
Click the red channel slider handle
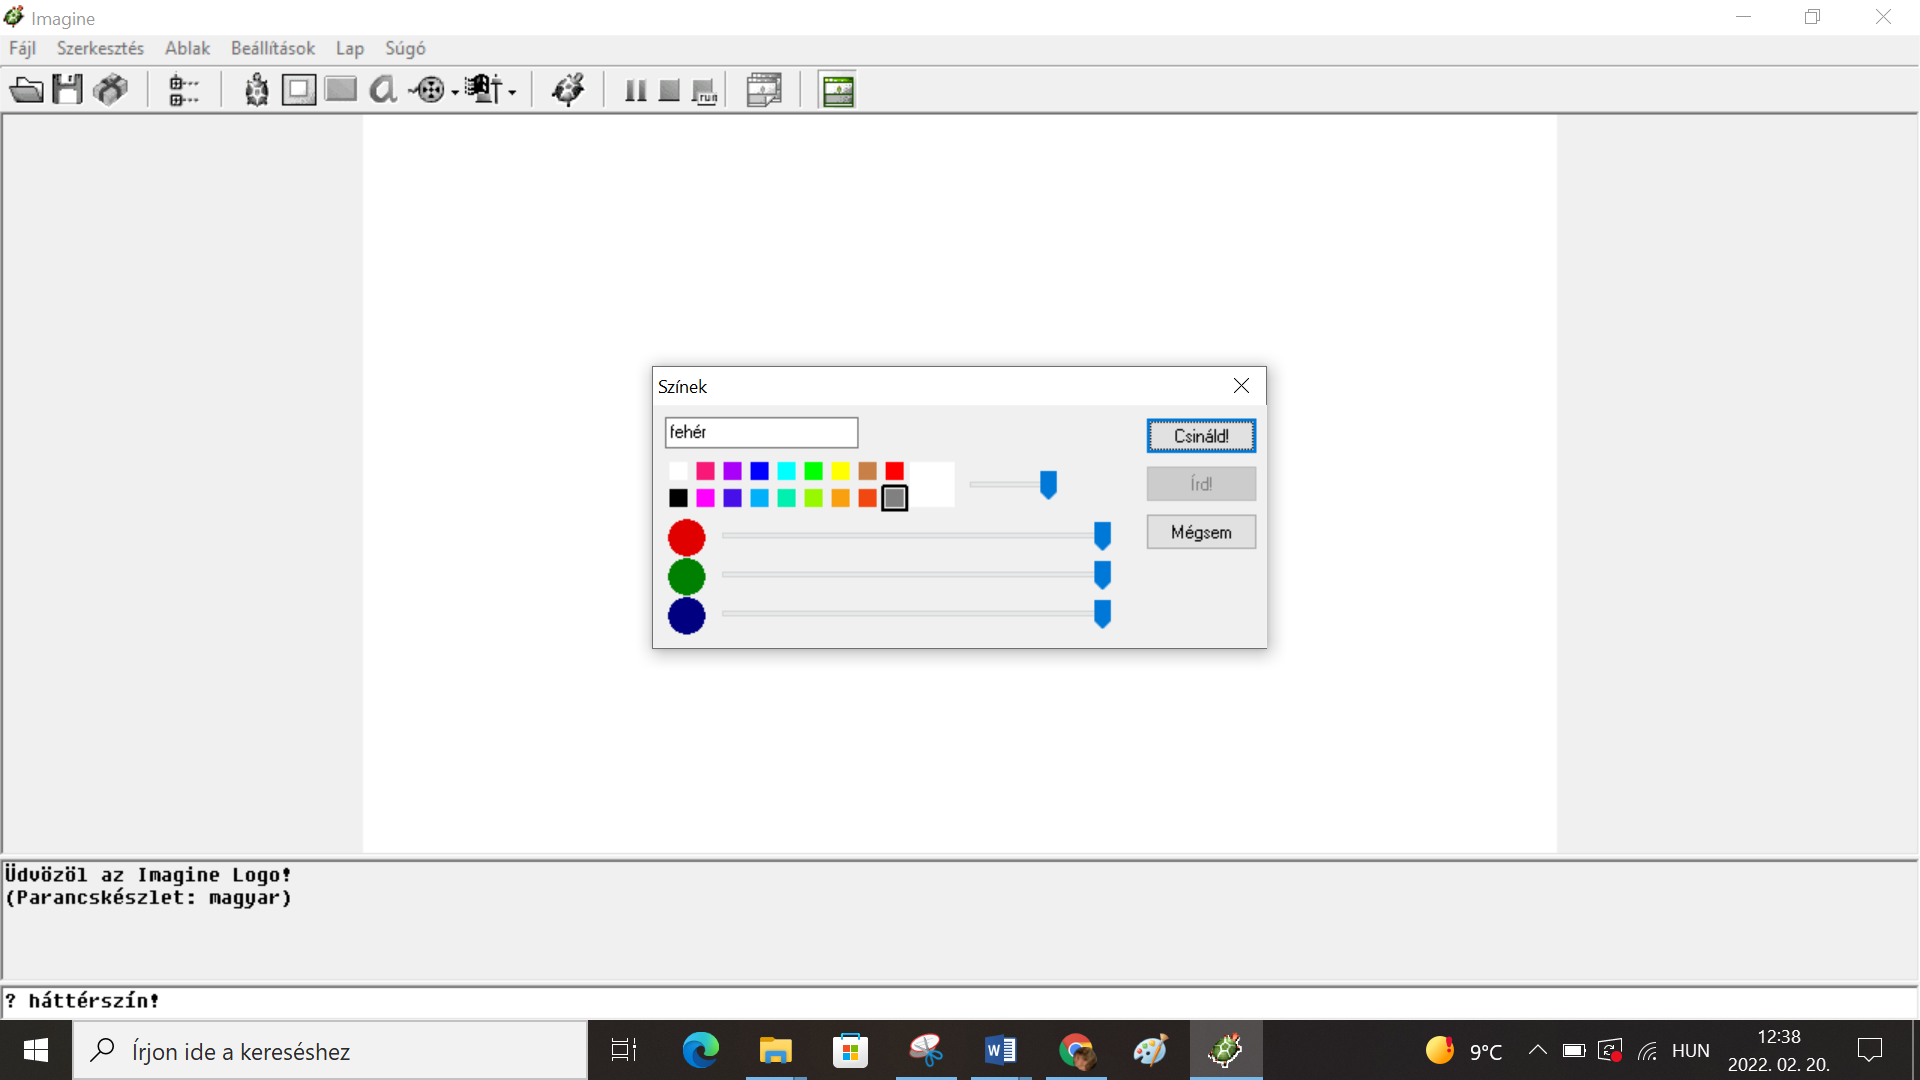click(1102, 536)
